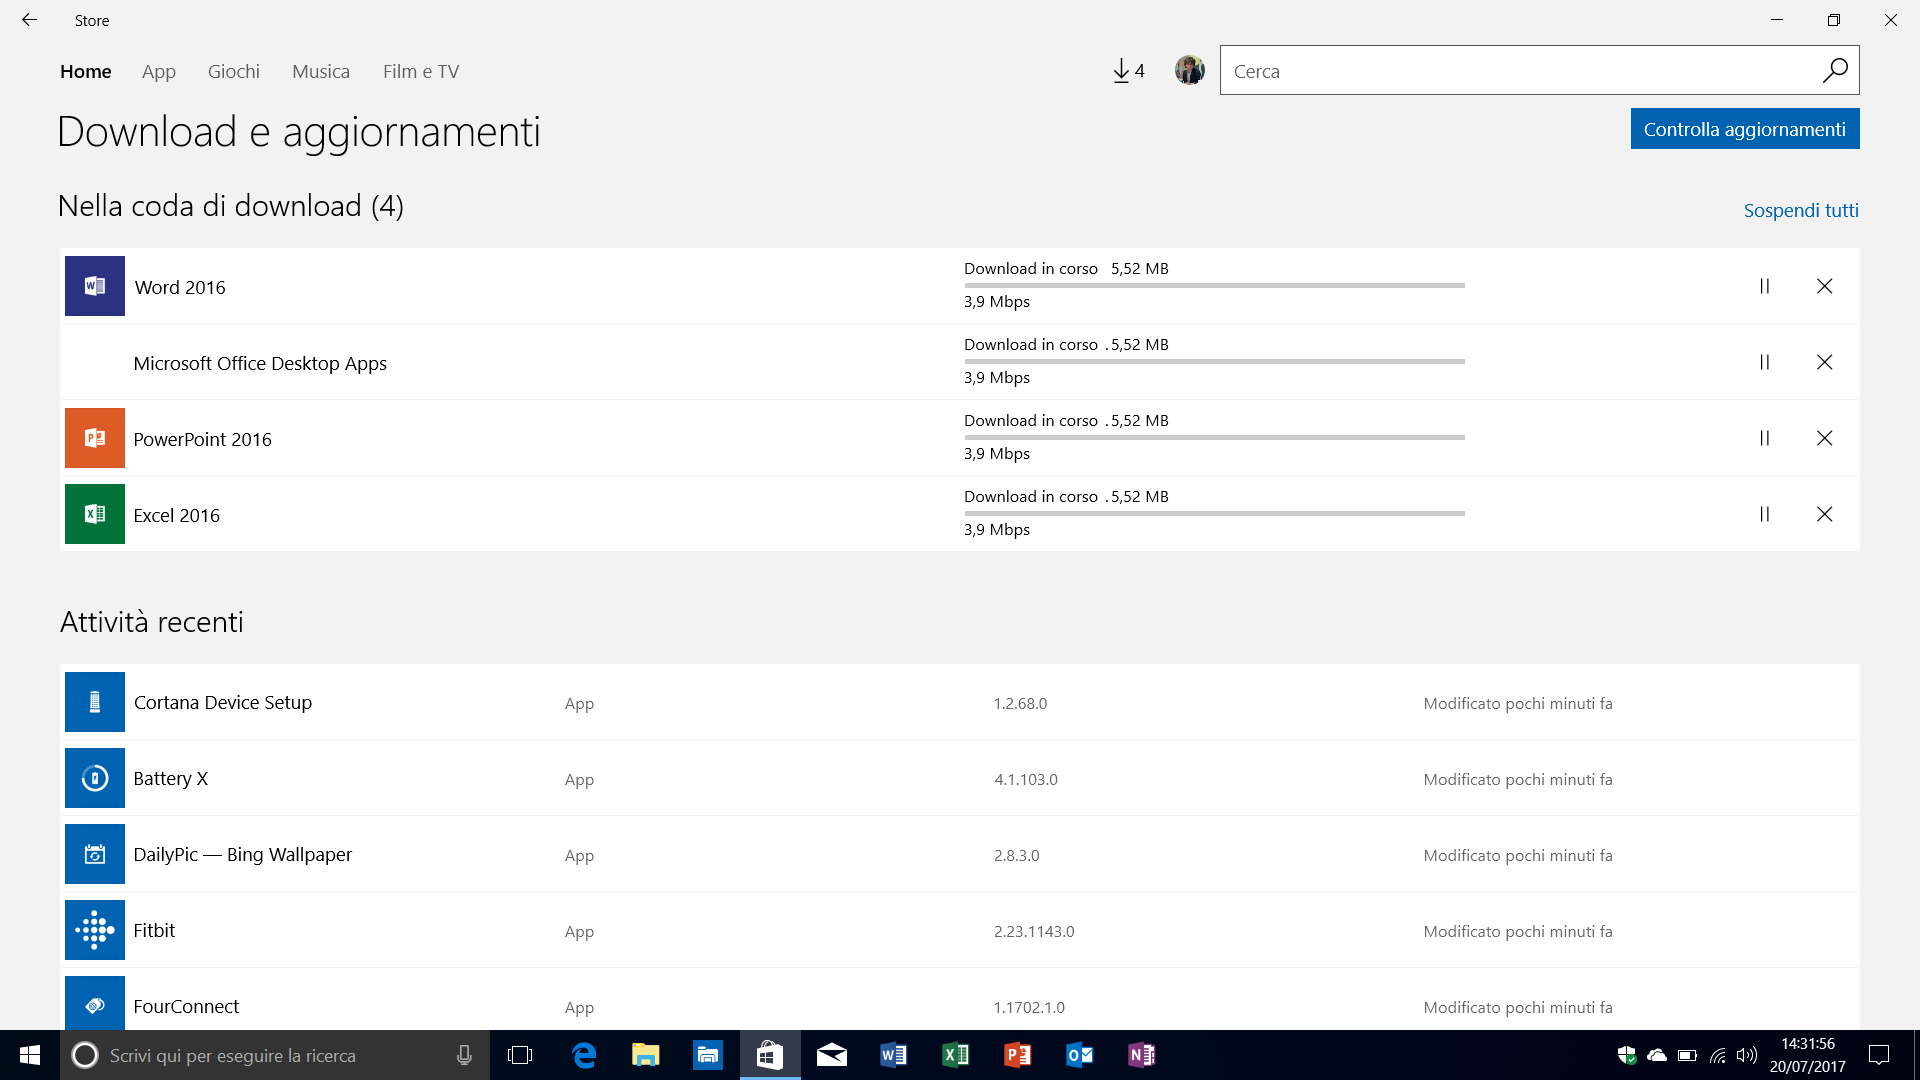Viewport: 1920px width, 1080px height.
Task: Pause Microsoft Office Desktop Apps download
Action: coord(1765,362)
